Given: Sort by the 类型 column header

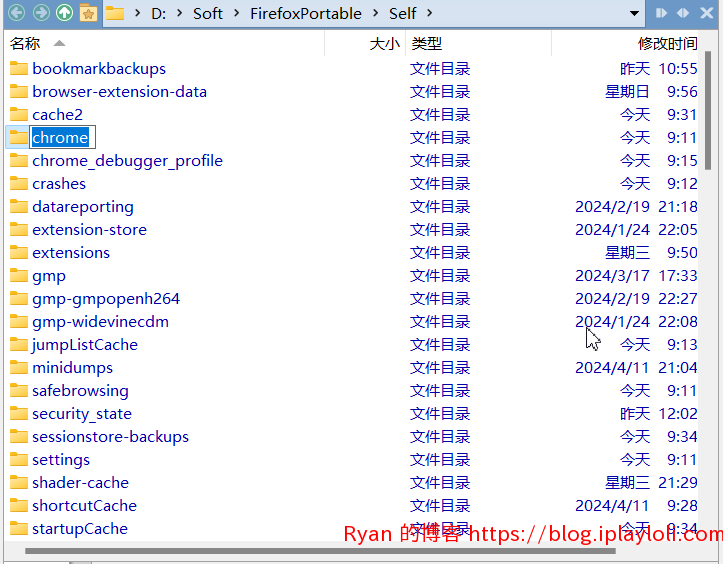Looking at the screenshot, I should pyautogui.click(x=479, y=44).
